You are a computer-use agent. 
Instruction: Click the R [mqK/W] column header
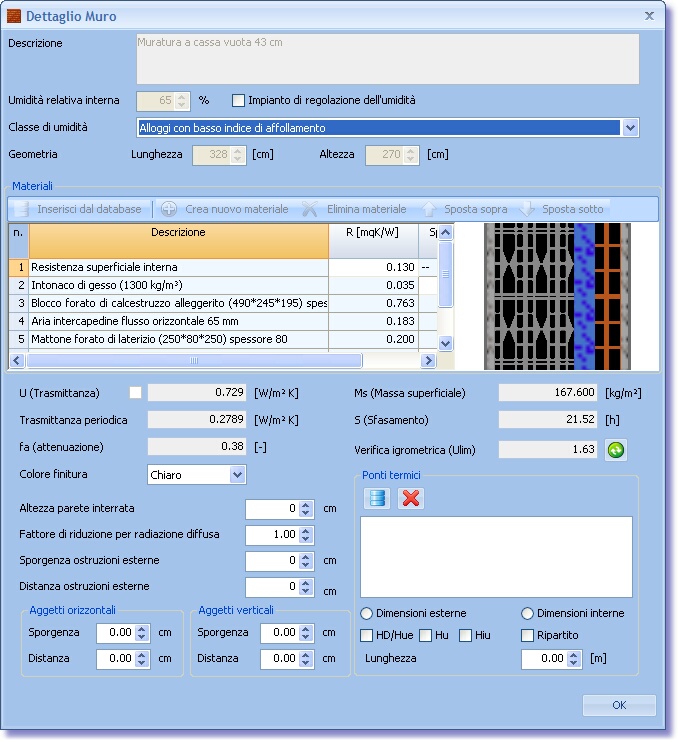[x=373, y=241]
